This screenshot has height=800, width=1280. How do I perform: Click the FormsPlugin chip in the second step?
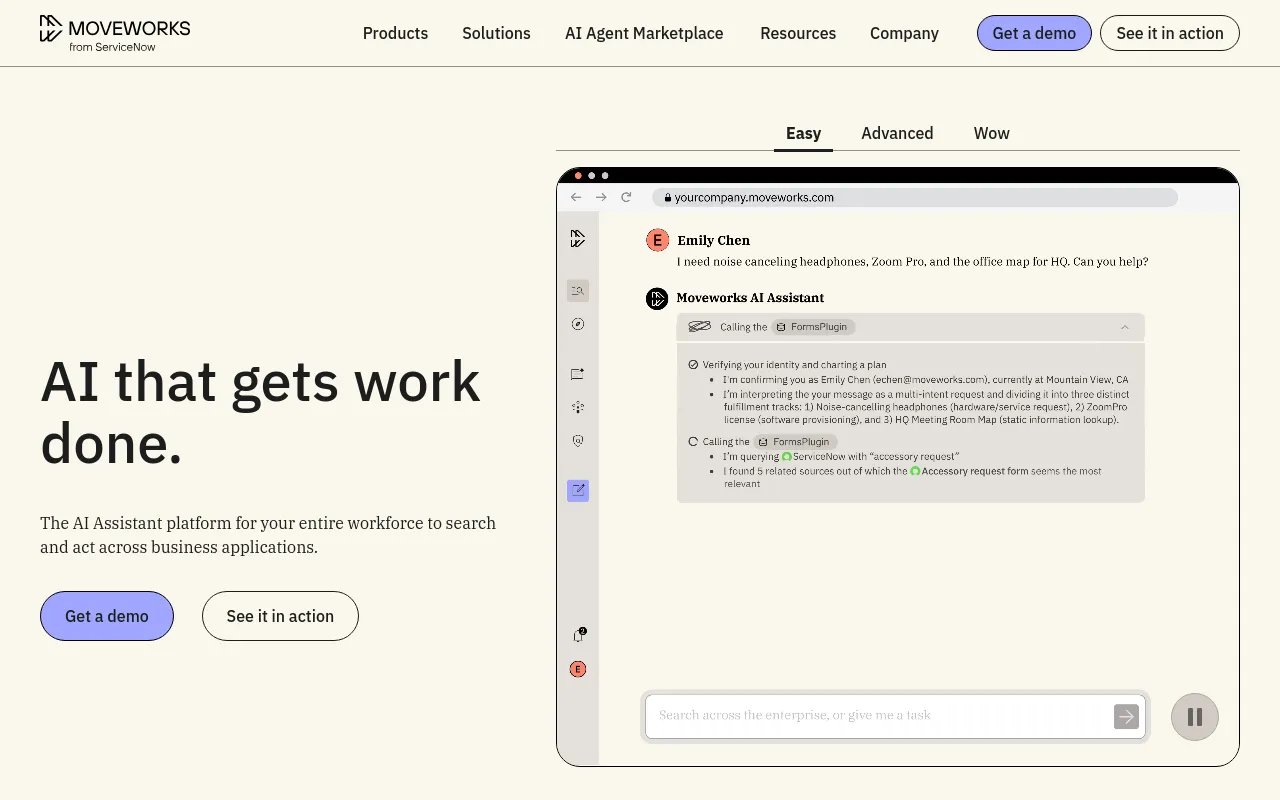tap(796, 441)
